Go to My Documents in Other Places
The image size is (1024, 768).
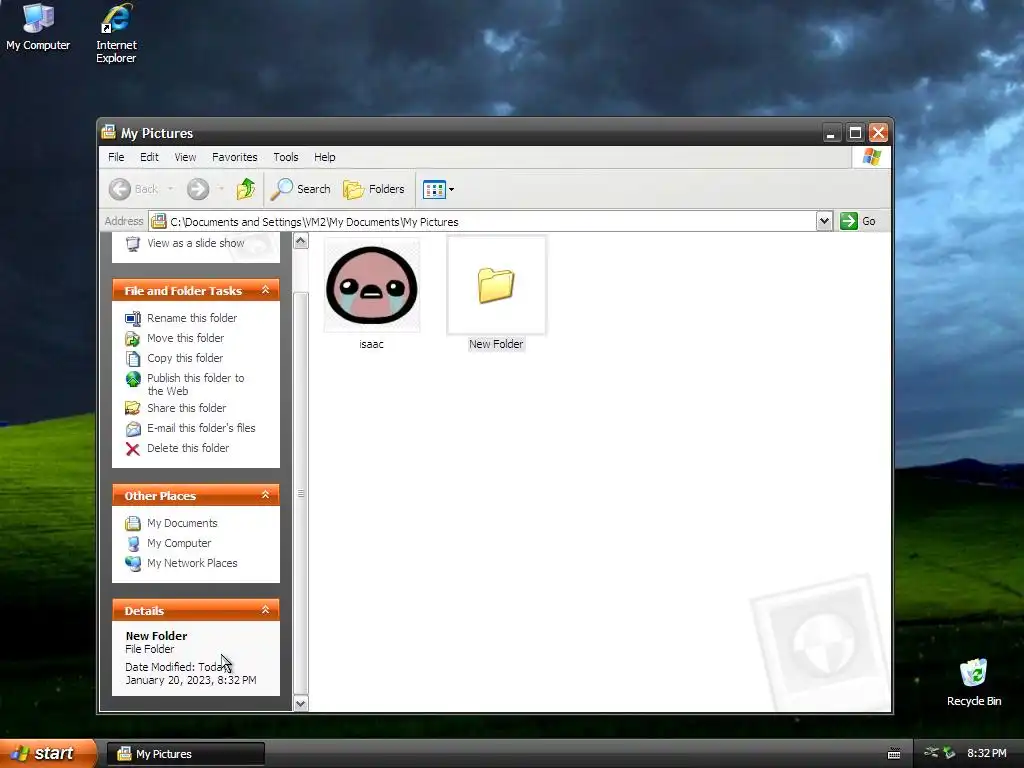[x=182, y=523]
